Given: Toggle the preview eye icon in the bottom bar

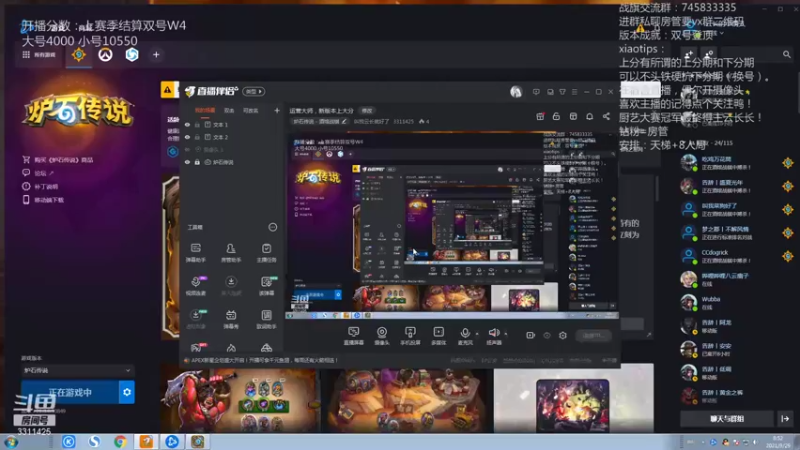Looking at the screenshot, I should pyautogui.click(x=547, y=335).
